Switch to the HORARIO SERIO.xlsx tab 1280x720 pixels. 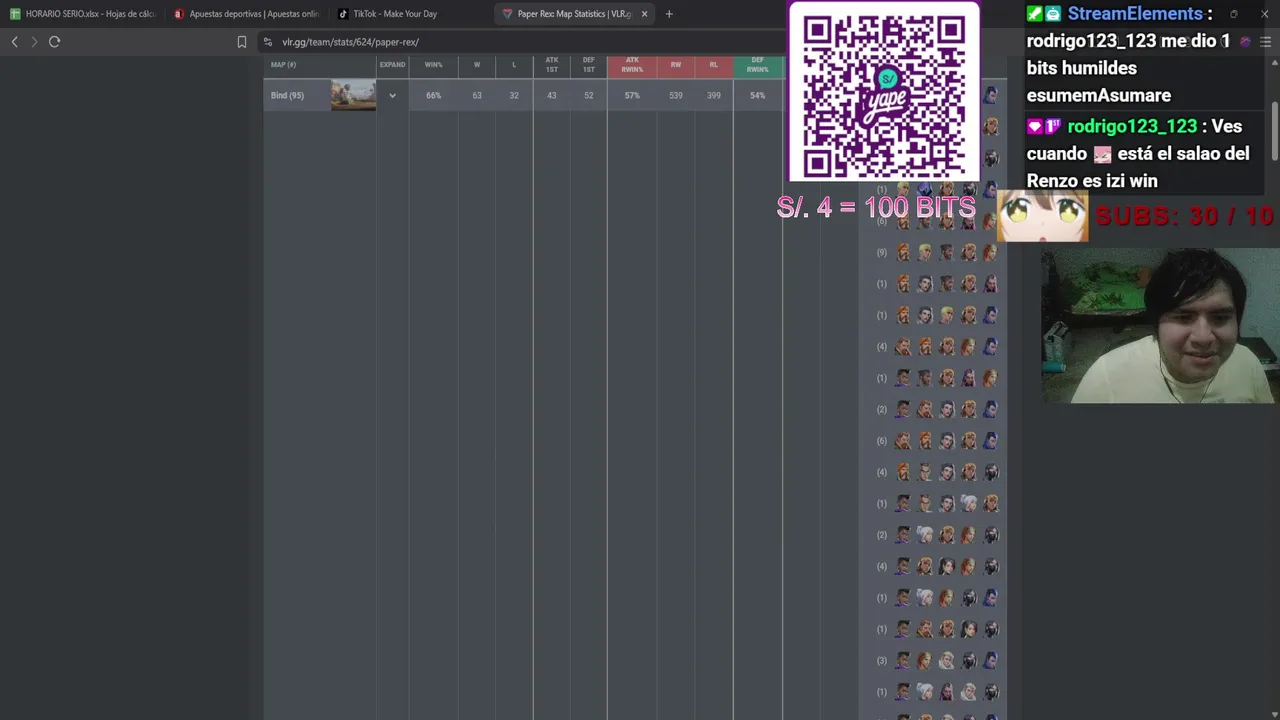click(x=83, y=14)
